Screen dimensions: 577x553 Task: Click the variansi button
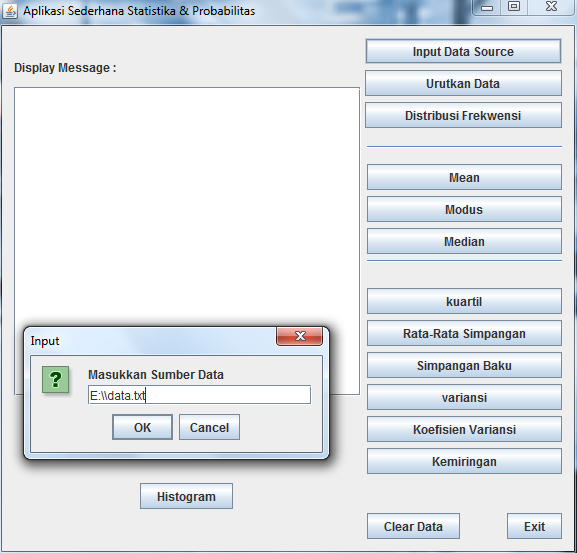[x=464, y=397]
